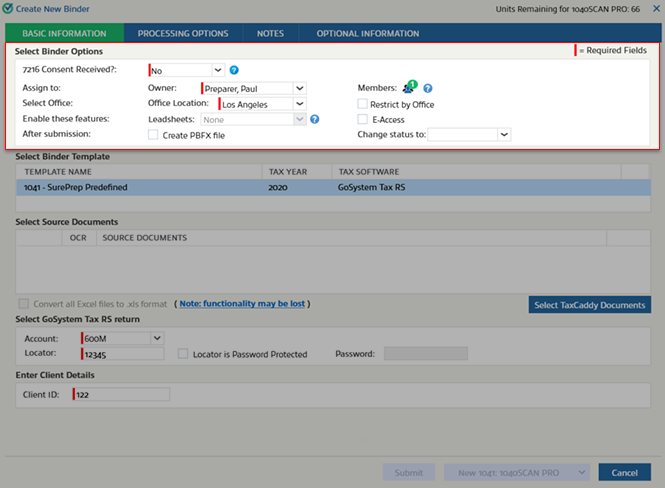665x488 pixels.
Task: Click the Cancel button
Action: click(624, 472)
